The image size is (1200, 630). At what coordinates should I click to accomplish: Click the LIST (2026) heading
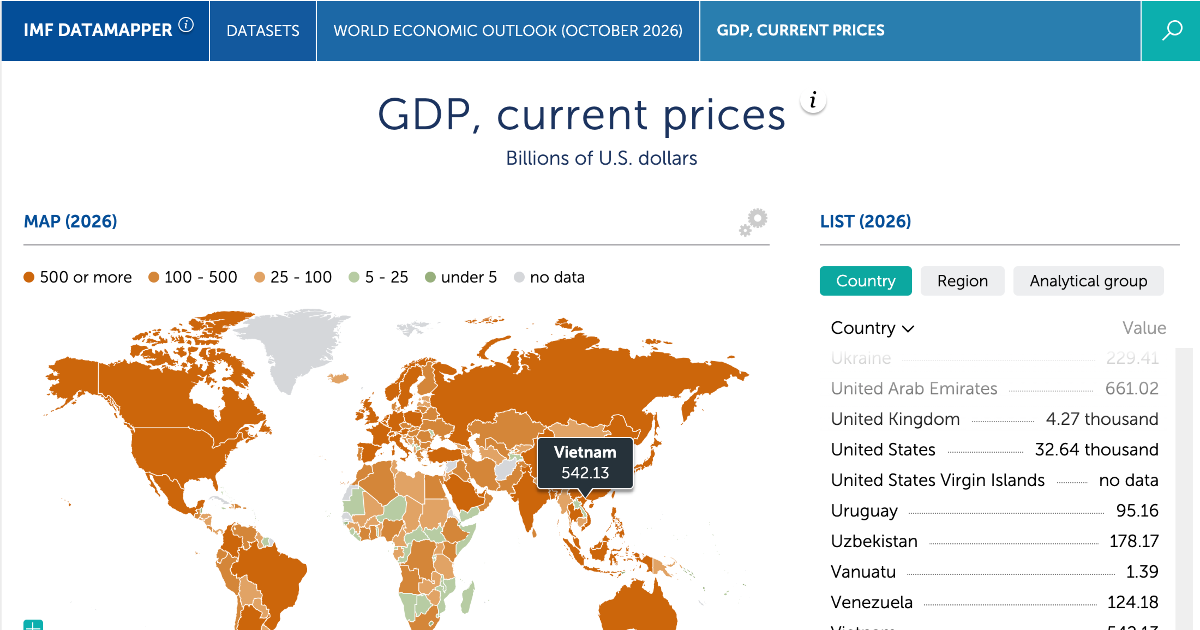[865, 221]
